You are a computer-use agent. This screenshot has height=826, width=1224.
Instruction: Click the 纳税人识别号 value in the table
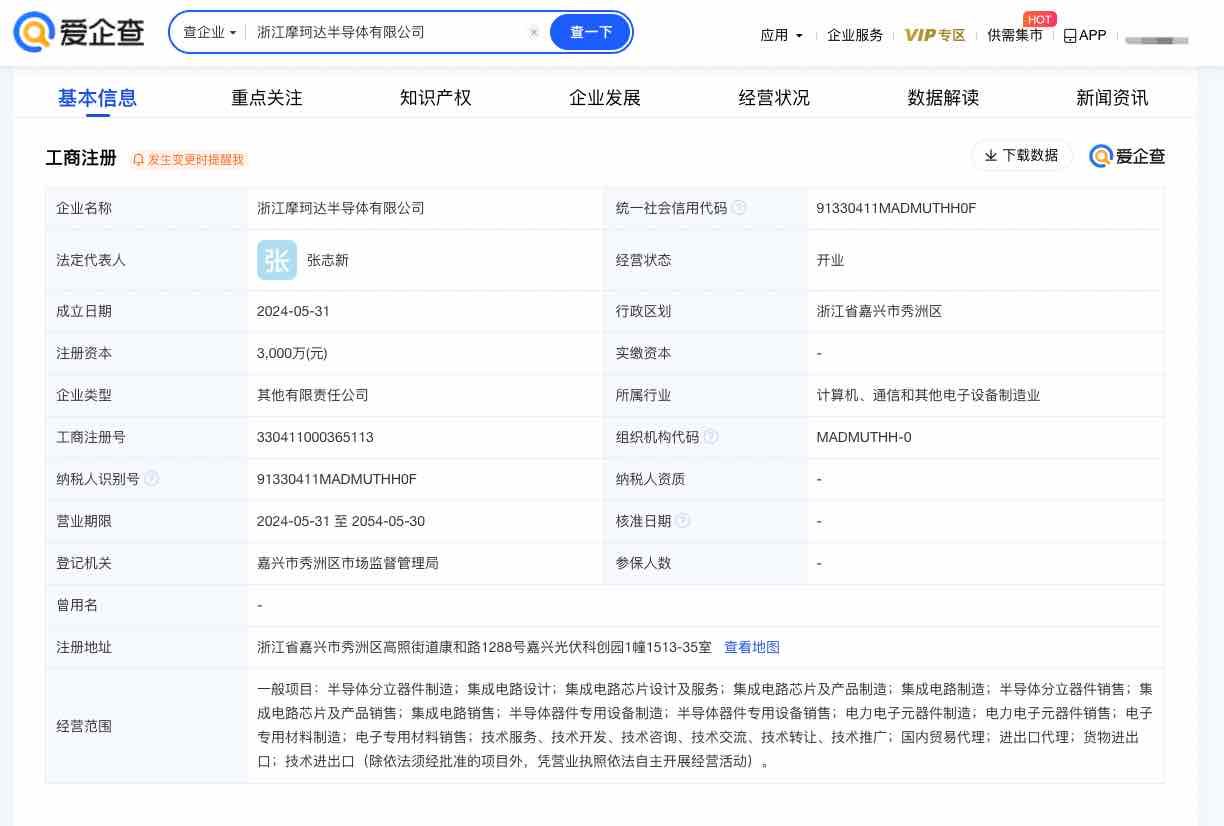click(x=337, y=479)
